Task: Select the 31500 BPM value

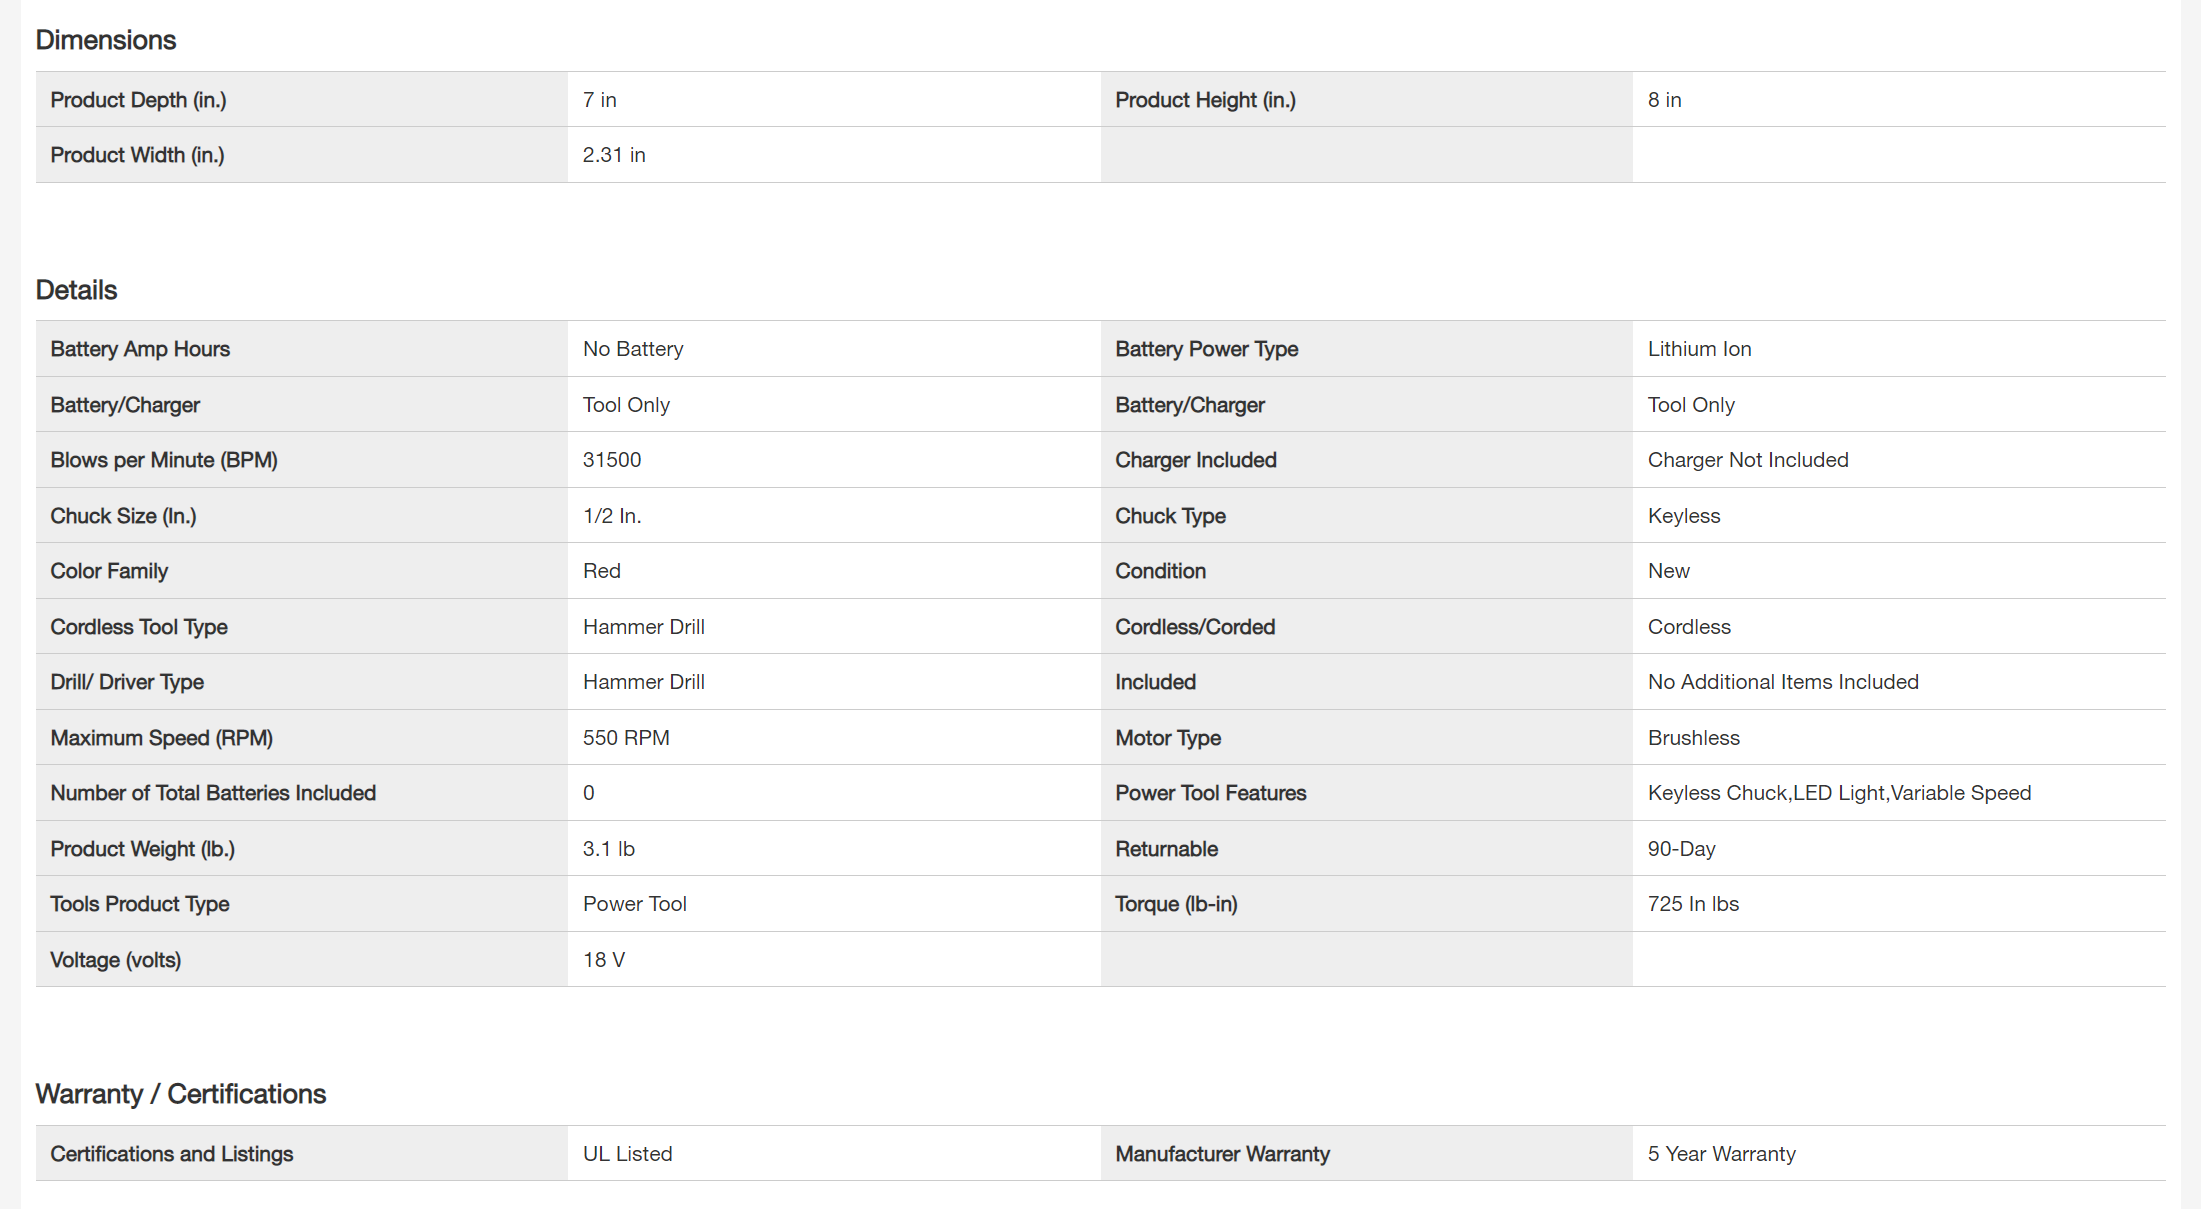Action: click(612, 460)
